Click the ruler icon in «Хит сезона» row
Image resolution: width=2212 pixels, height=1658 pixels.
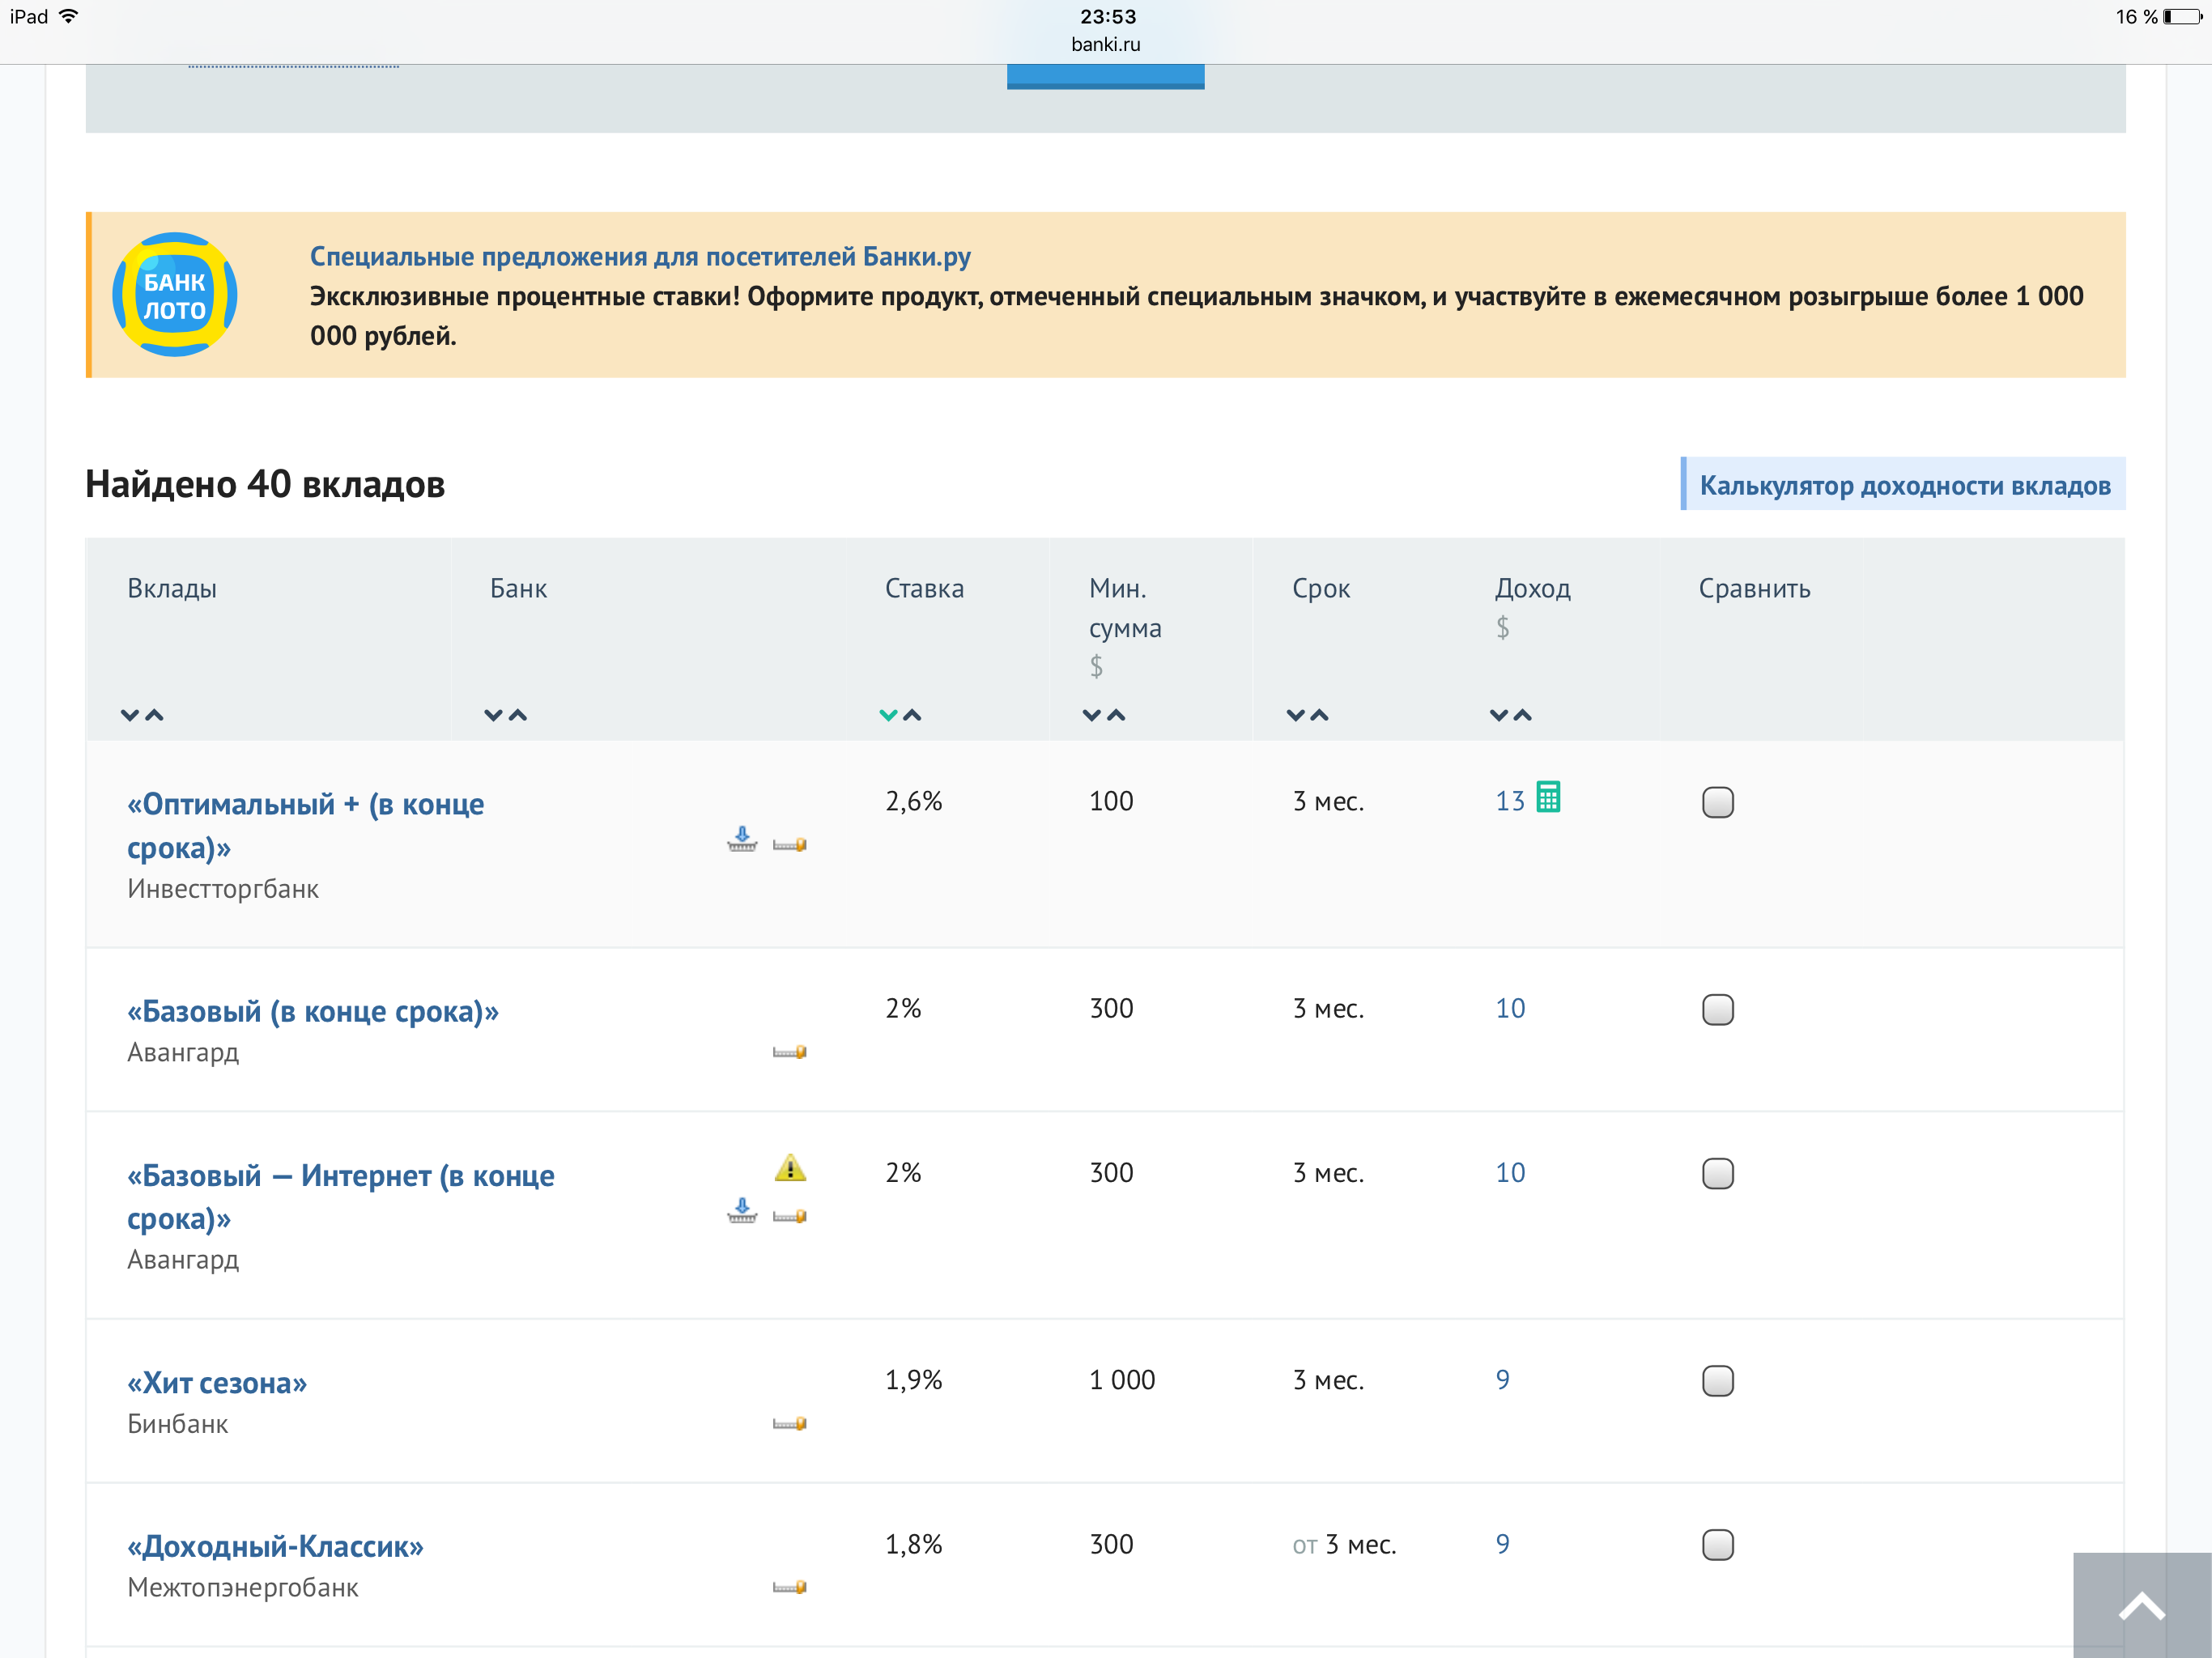(x=790, y=1424)
